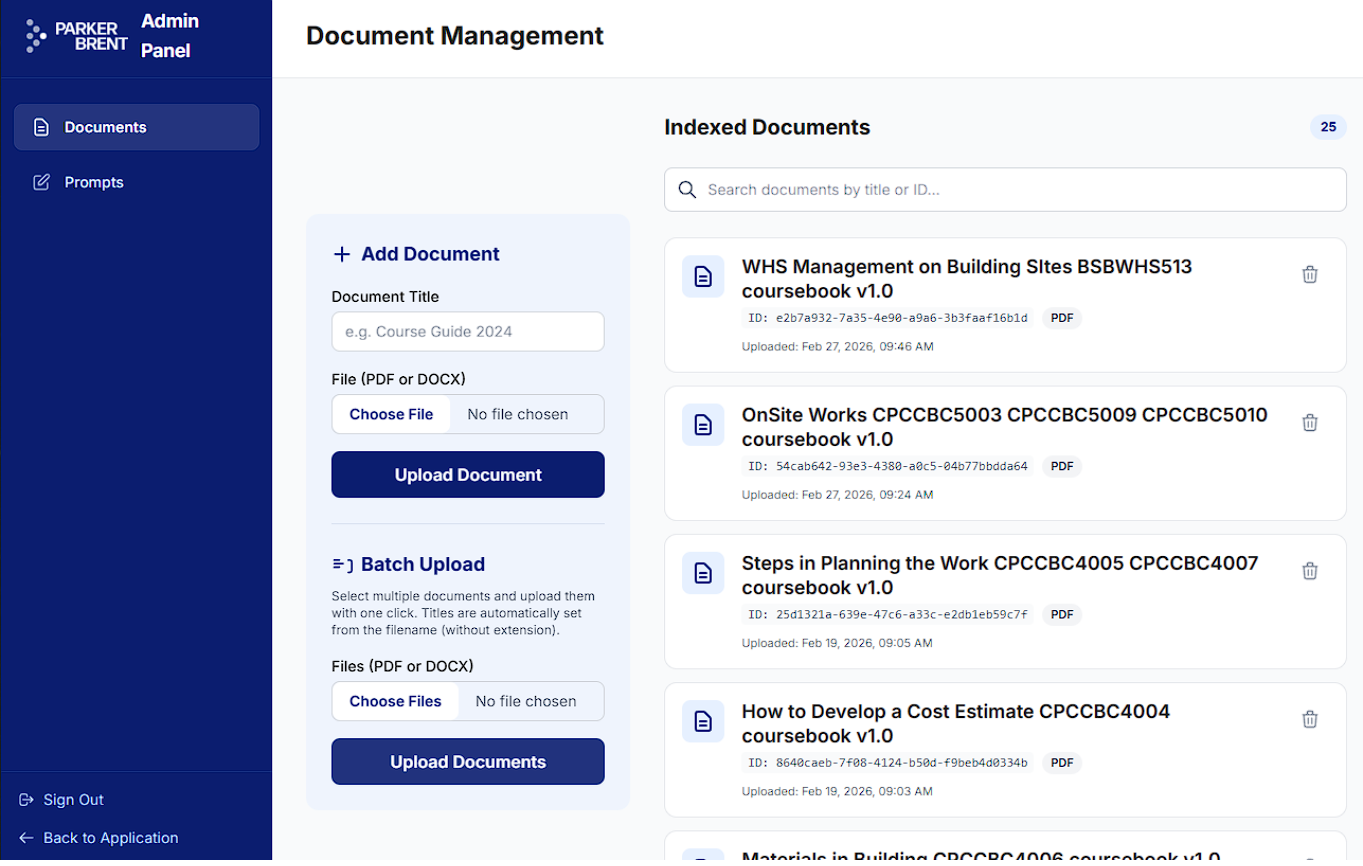Image resolution: width=1363 pixels, height=866 pixels.
Task: Click file icon of WHS Management document
Action: [x=703, y=277]
